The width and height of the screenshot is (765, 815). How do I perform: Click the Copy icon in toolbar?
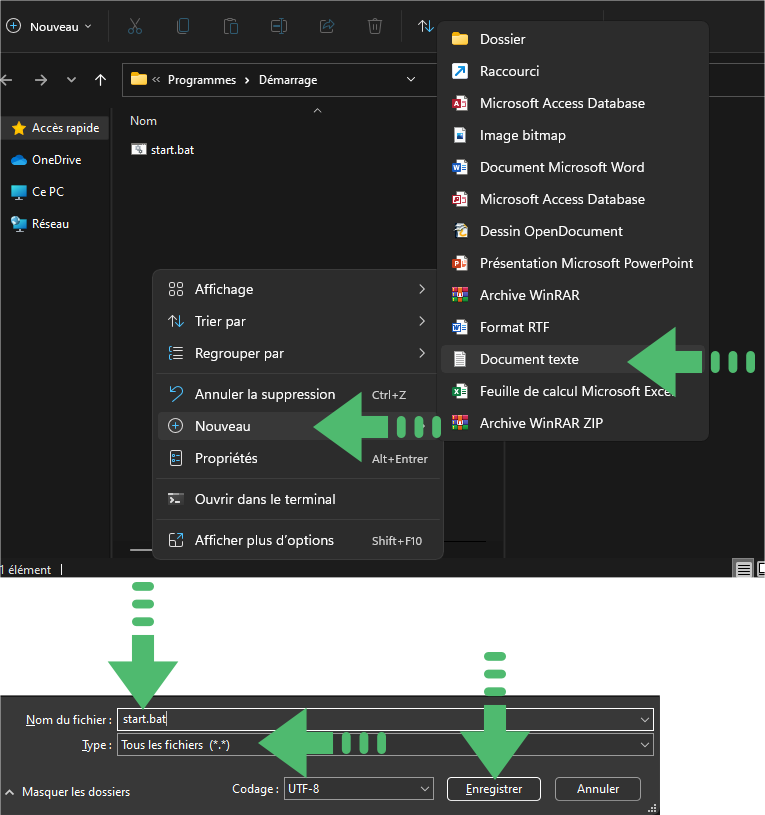(x=183, y=26)
